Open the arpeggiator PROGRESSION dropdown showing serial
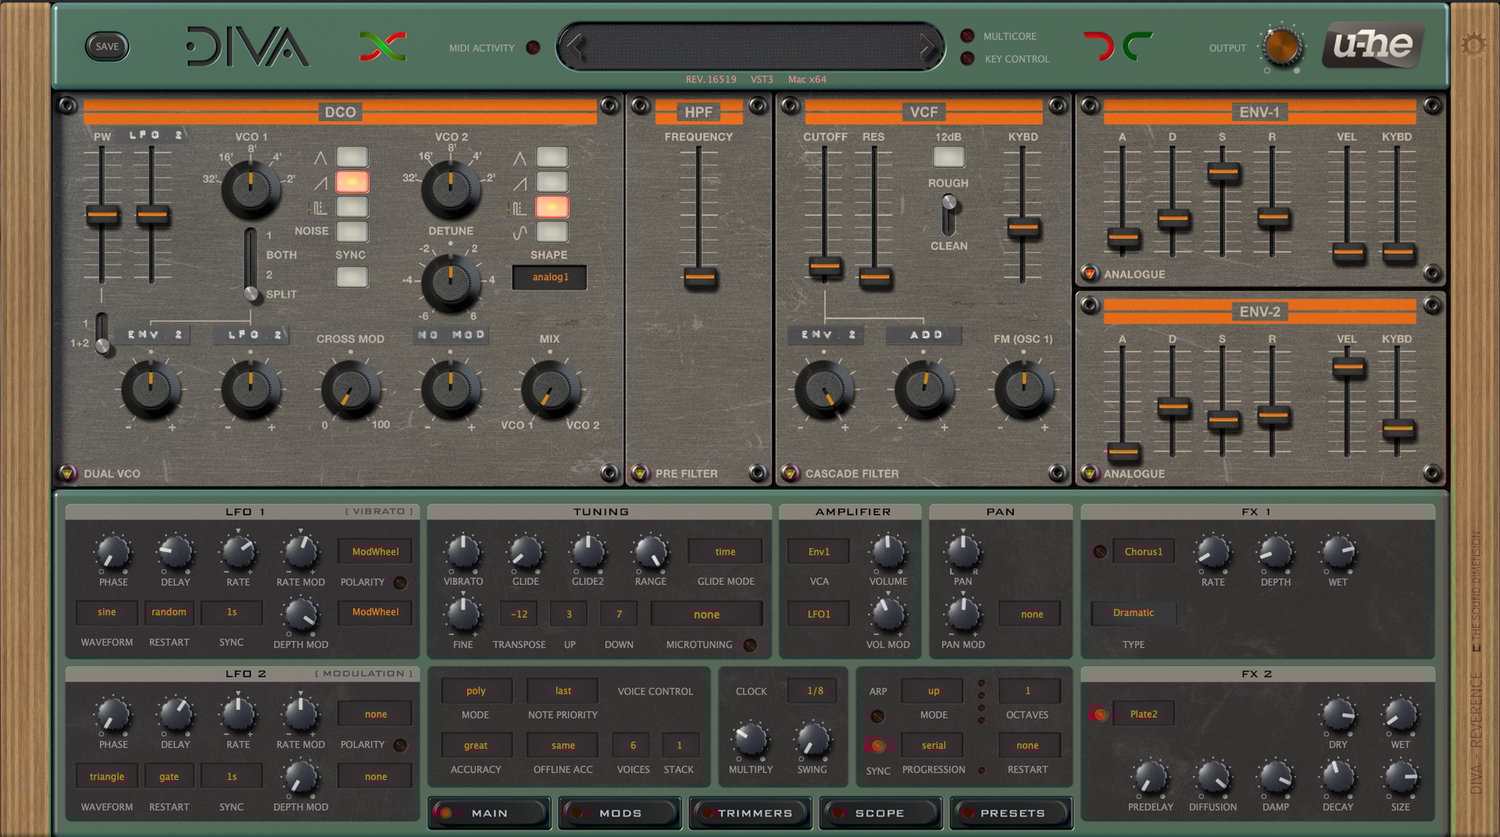Image resolution: width=1500 pixels, height=837 pixels. click(934, 745)
